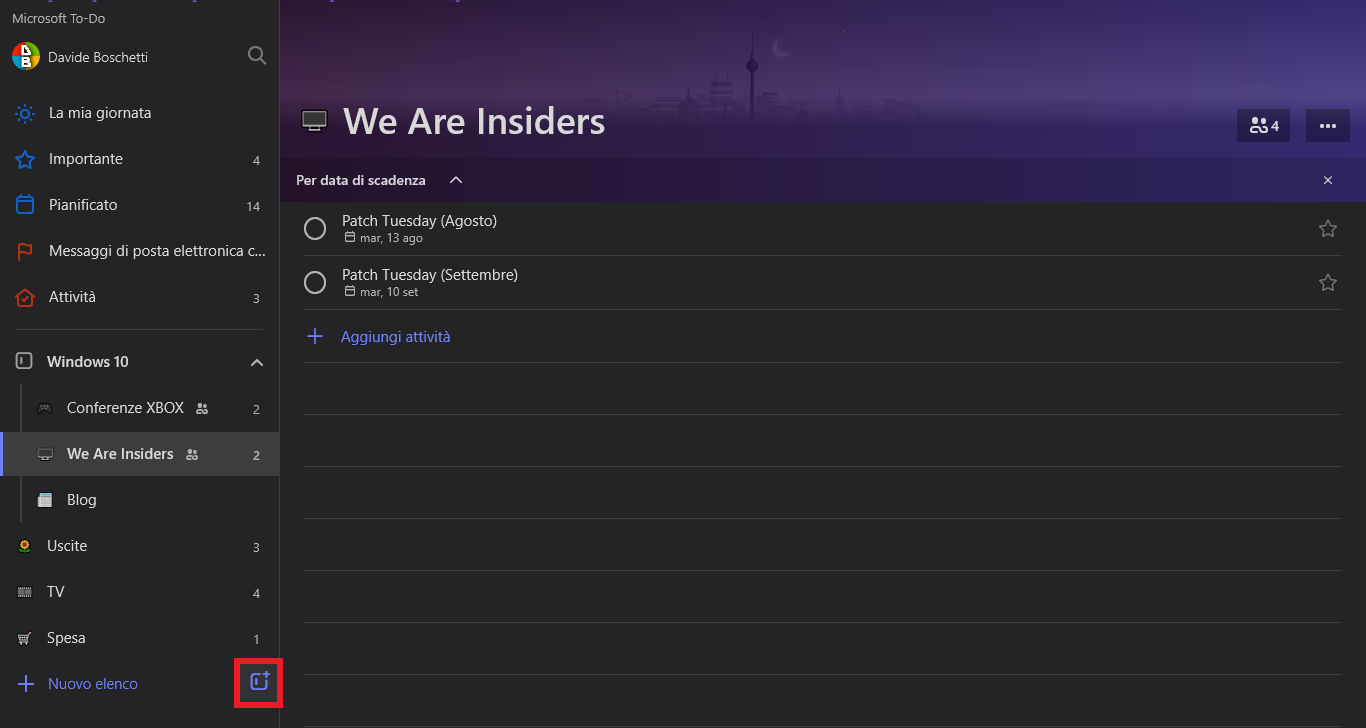Reverse sort order with the arrow next to Per data di scadenza
Viewport: 1366px width, 728px height.
pyautogui.click(x=456, y=180)
